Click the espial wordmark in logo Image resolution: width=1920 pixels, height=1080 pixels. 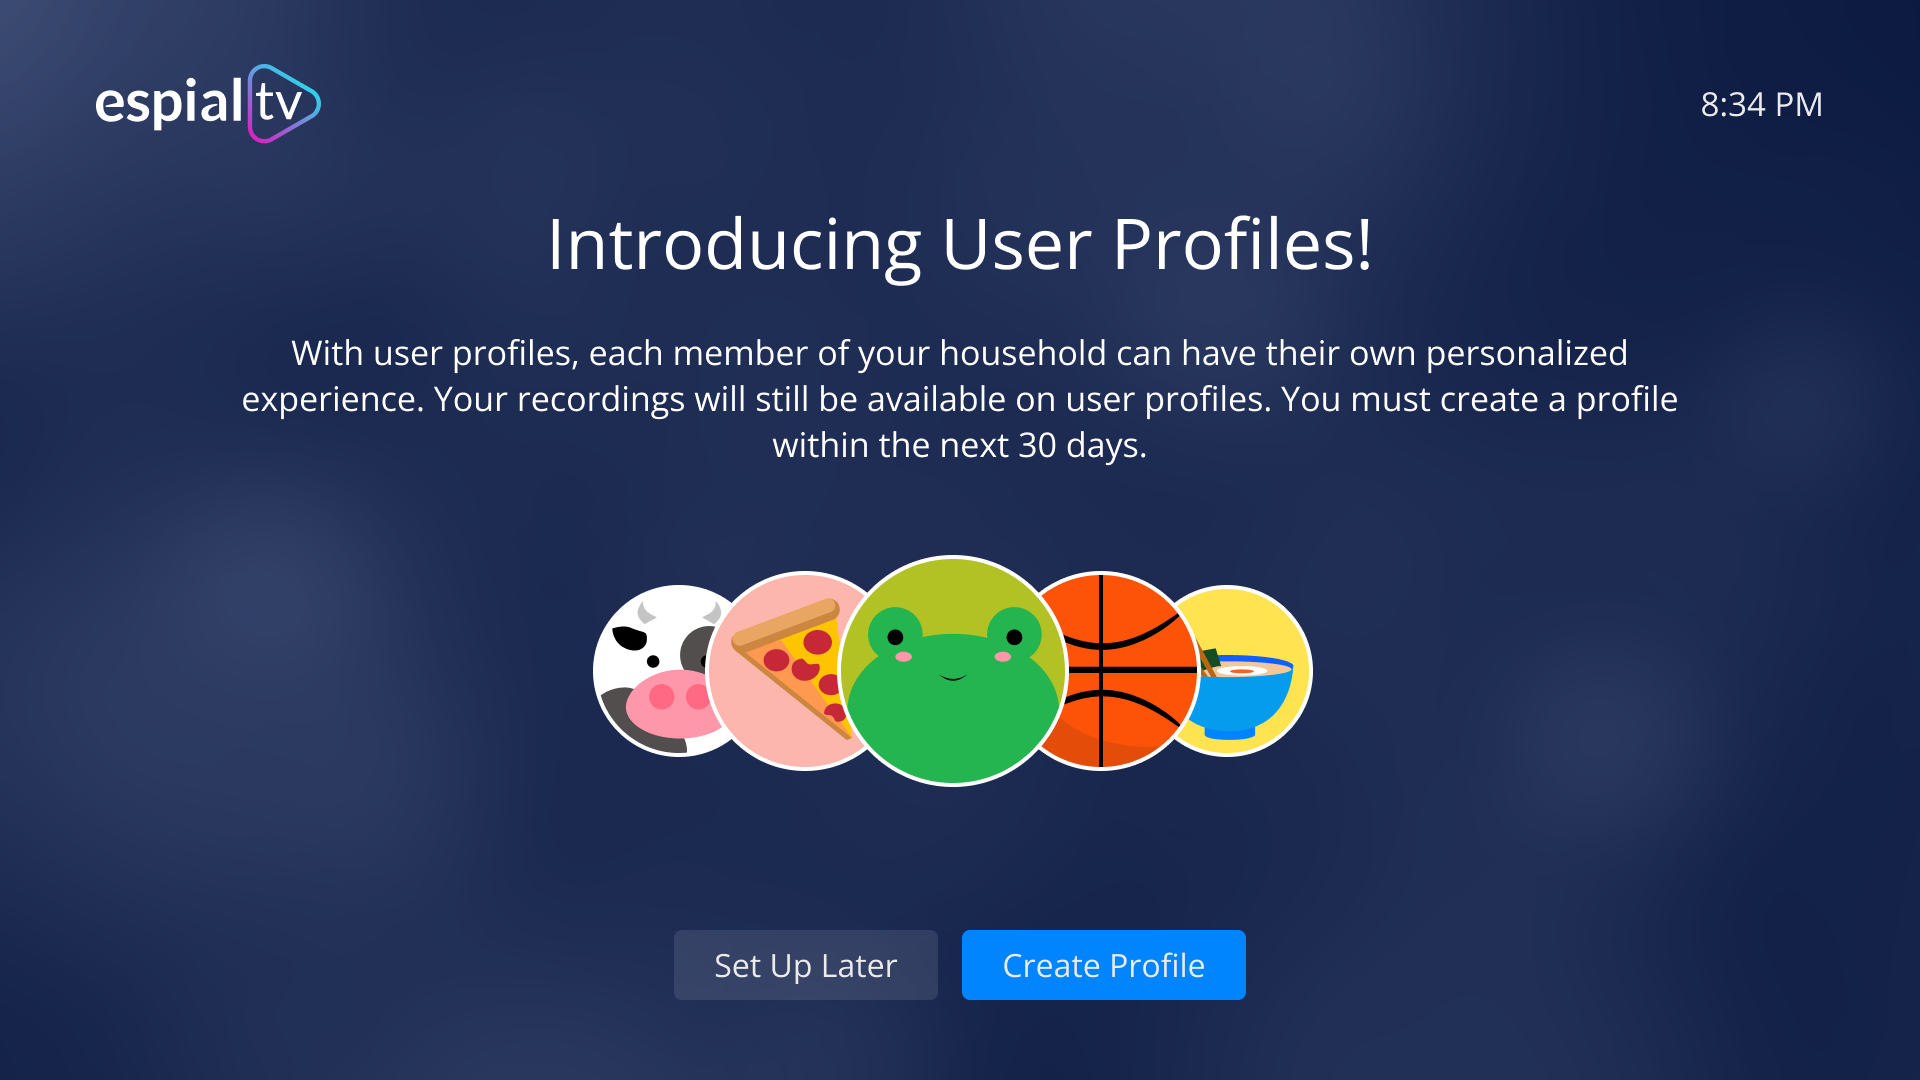[x=168, y=104]
